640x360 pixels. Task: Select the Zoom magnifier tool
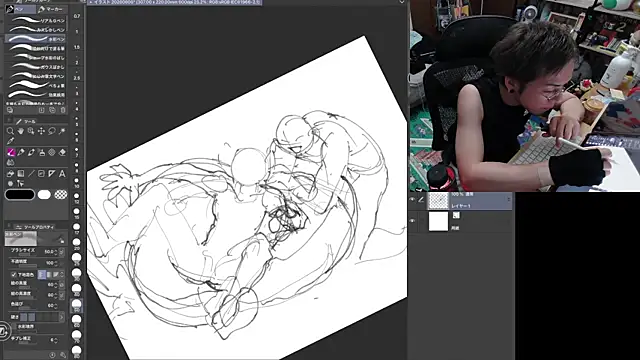pos(10,131)
